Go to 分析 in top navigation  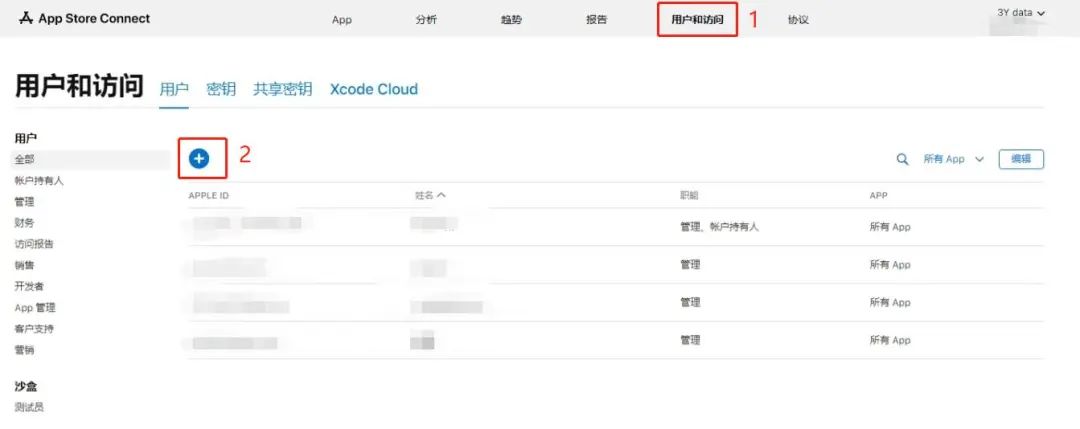tap(426, 20)
